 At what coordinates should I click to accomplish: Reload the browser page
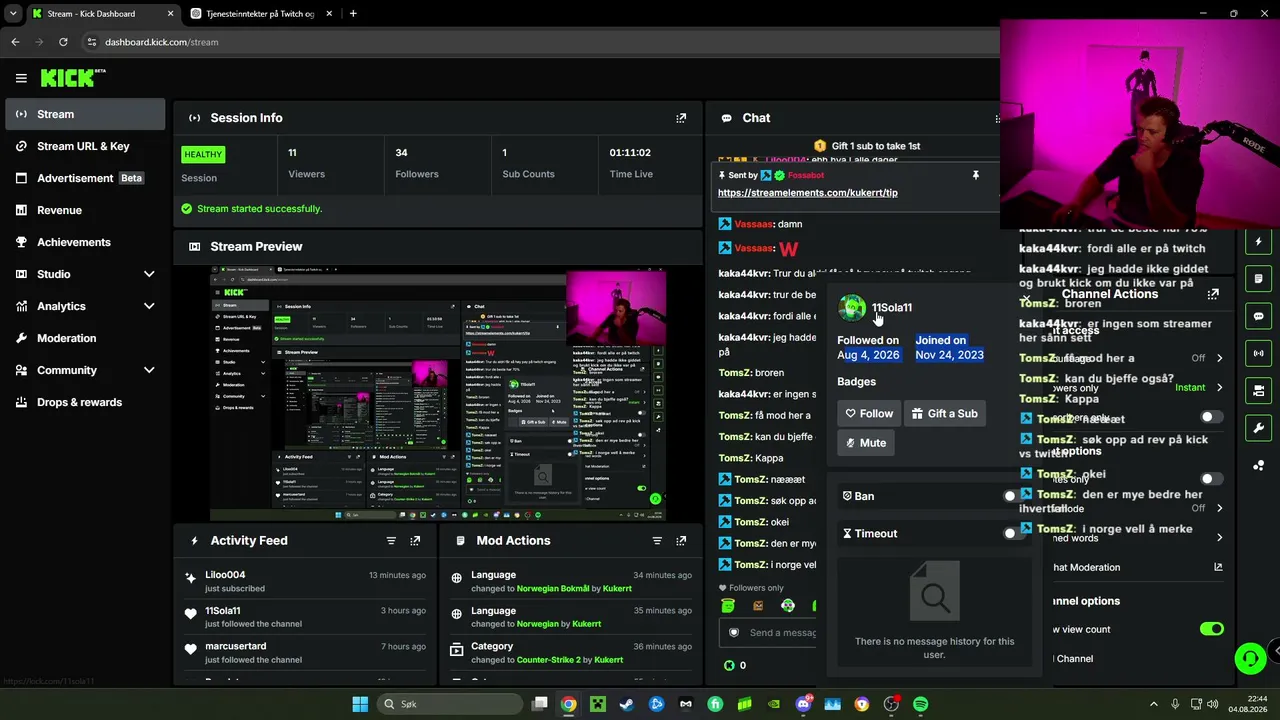point(63,42)
